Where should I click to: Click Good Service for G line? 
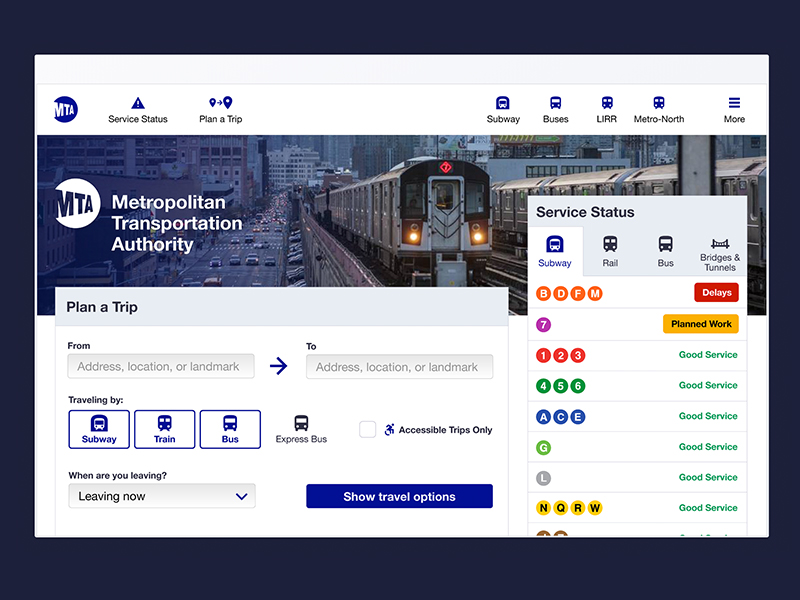coord(708,446)
